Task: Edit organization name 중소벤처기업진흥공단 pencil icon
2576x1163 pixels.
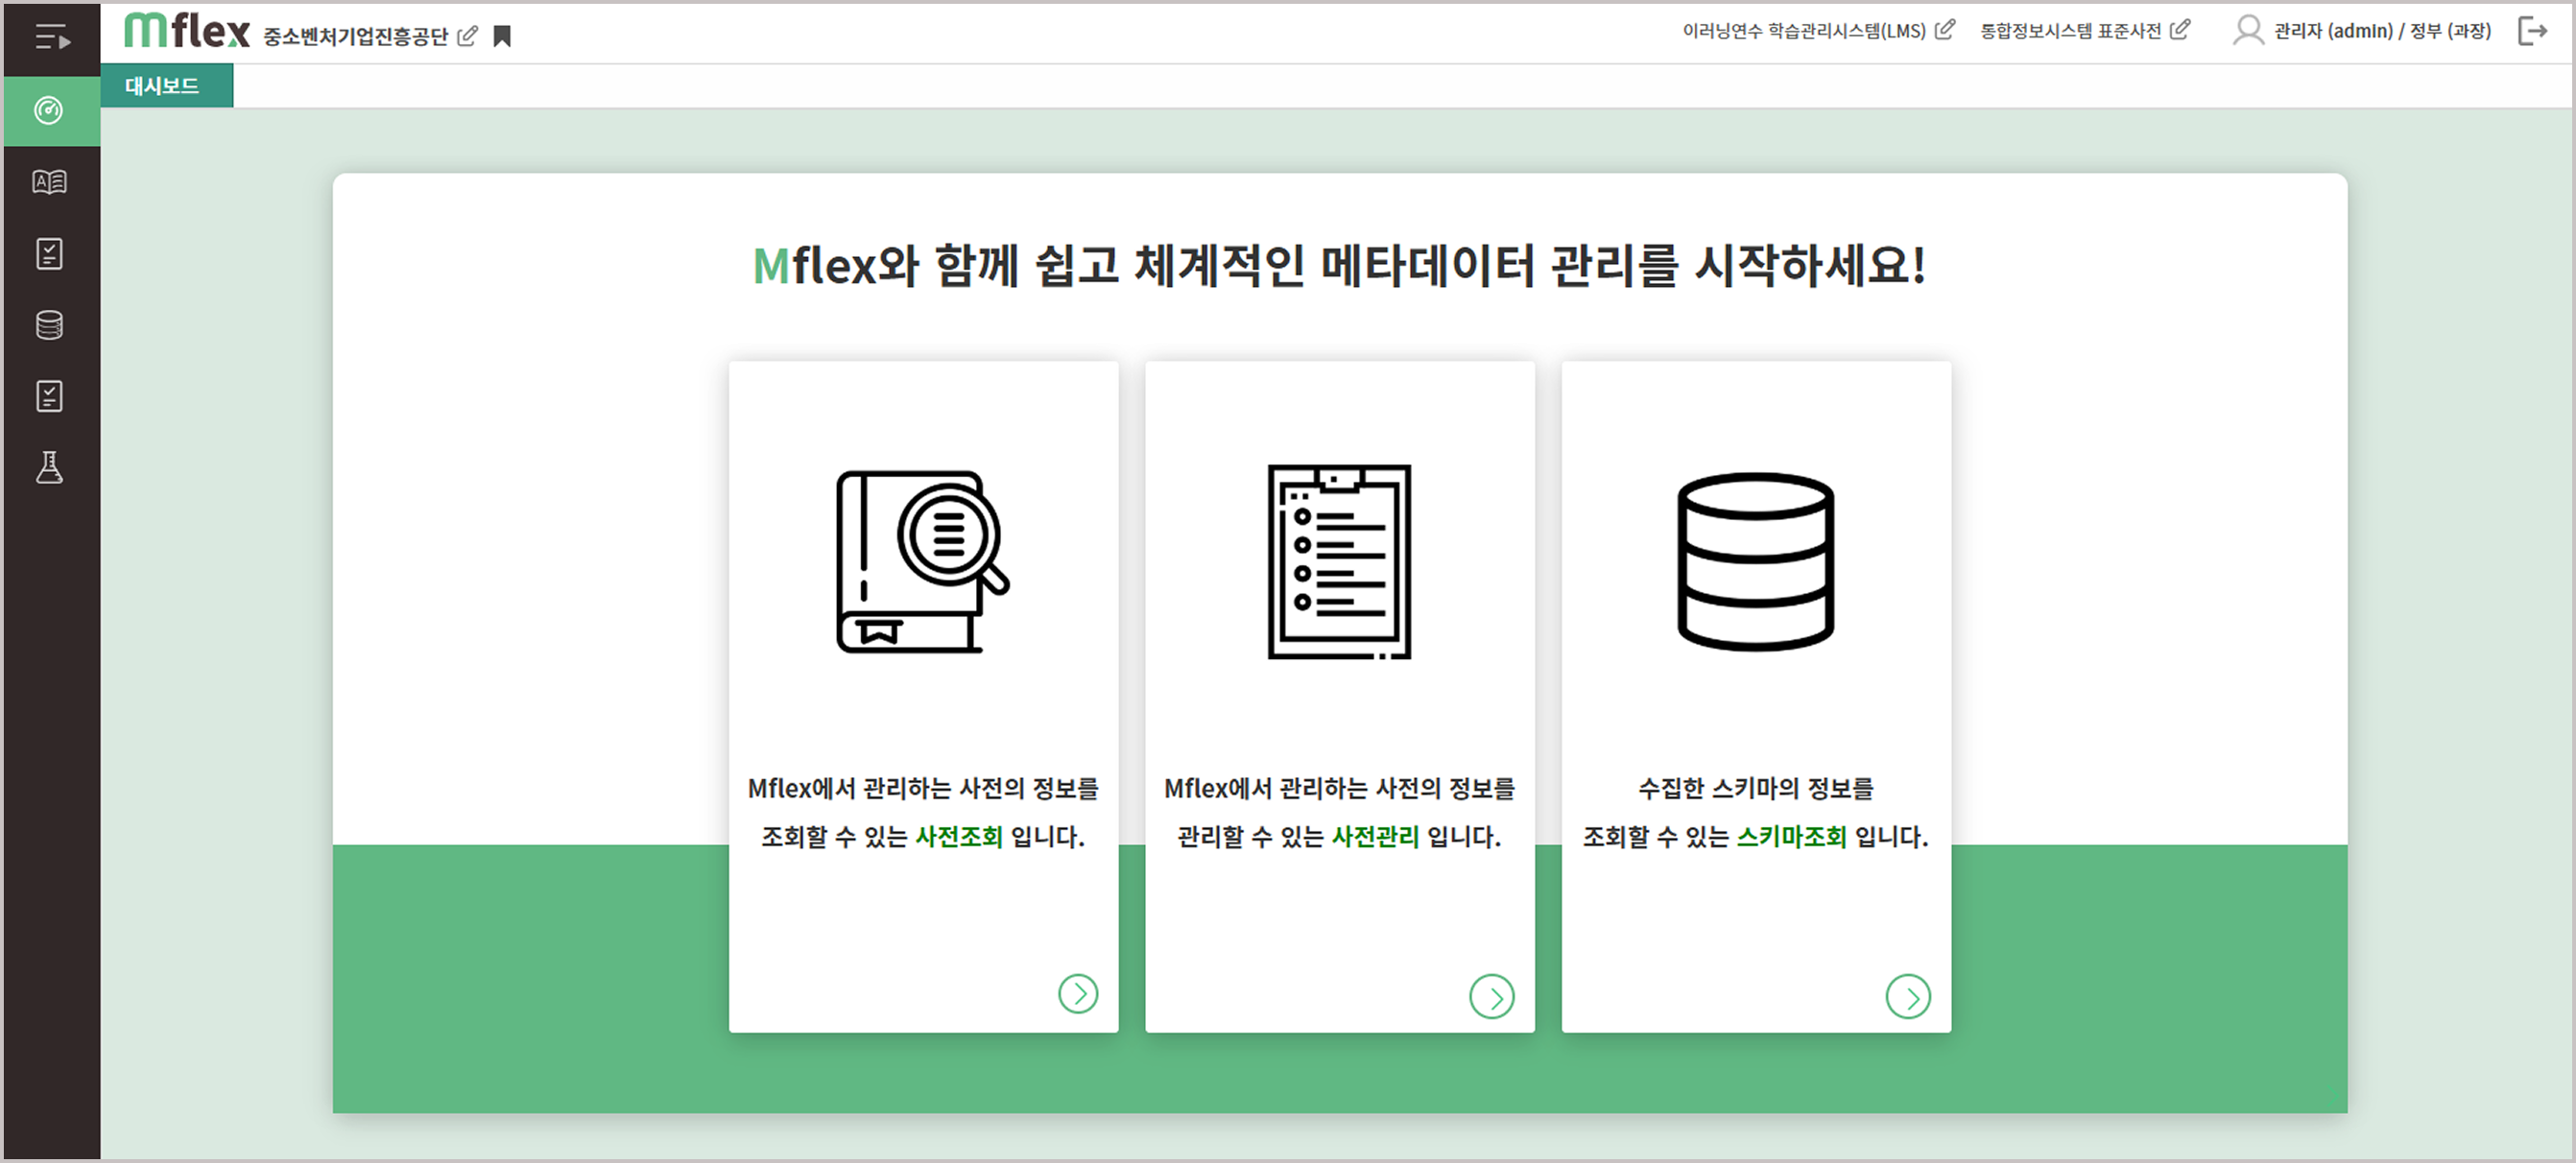Action: coord(467,36)
